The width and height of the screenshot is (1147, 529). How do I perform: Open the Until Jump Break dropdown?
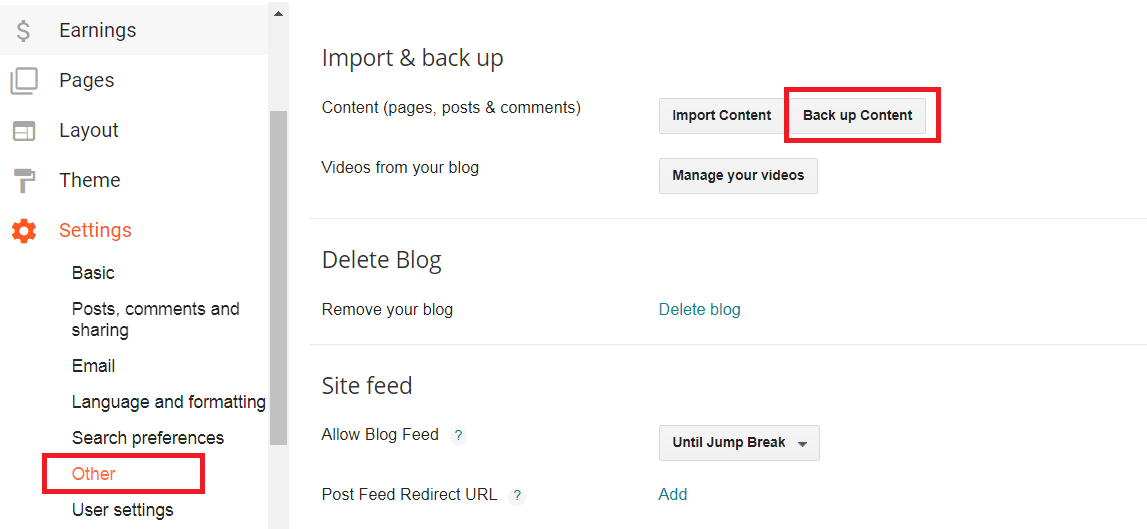click(739, 443)
